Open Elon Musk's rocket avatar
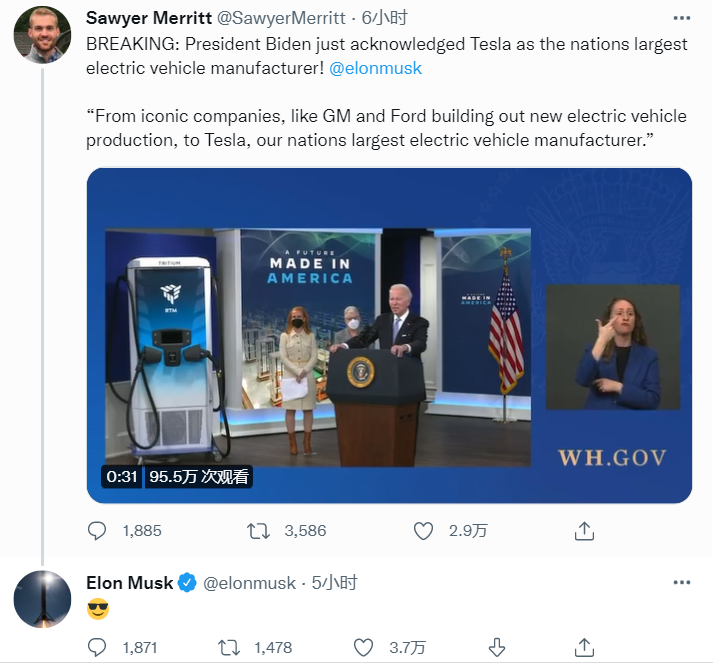Screen dimensions: 713x665 click(42, 599)
